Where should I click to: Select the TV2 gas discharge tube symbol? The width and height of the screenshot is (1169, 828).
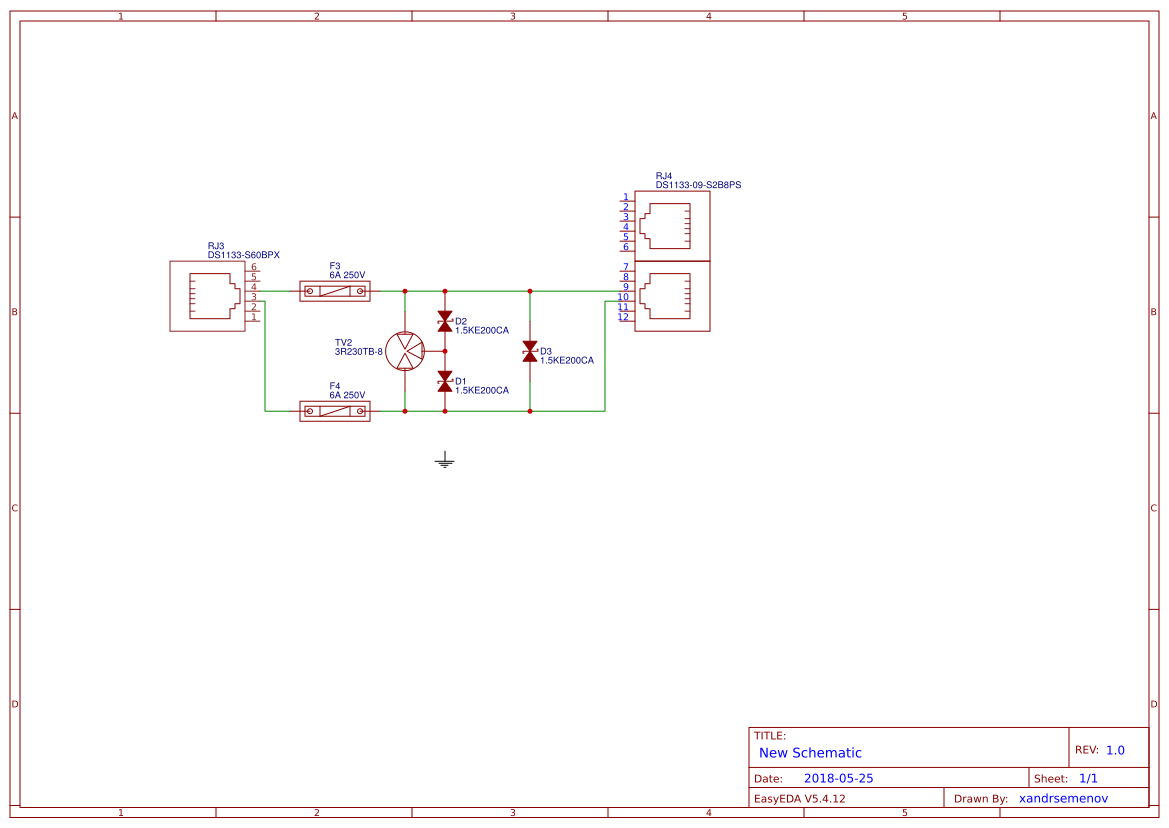(x=407, y=351)
